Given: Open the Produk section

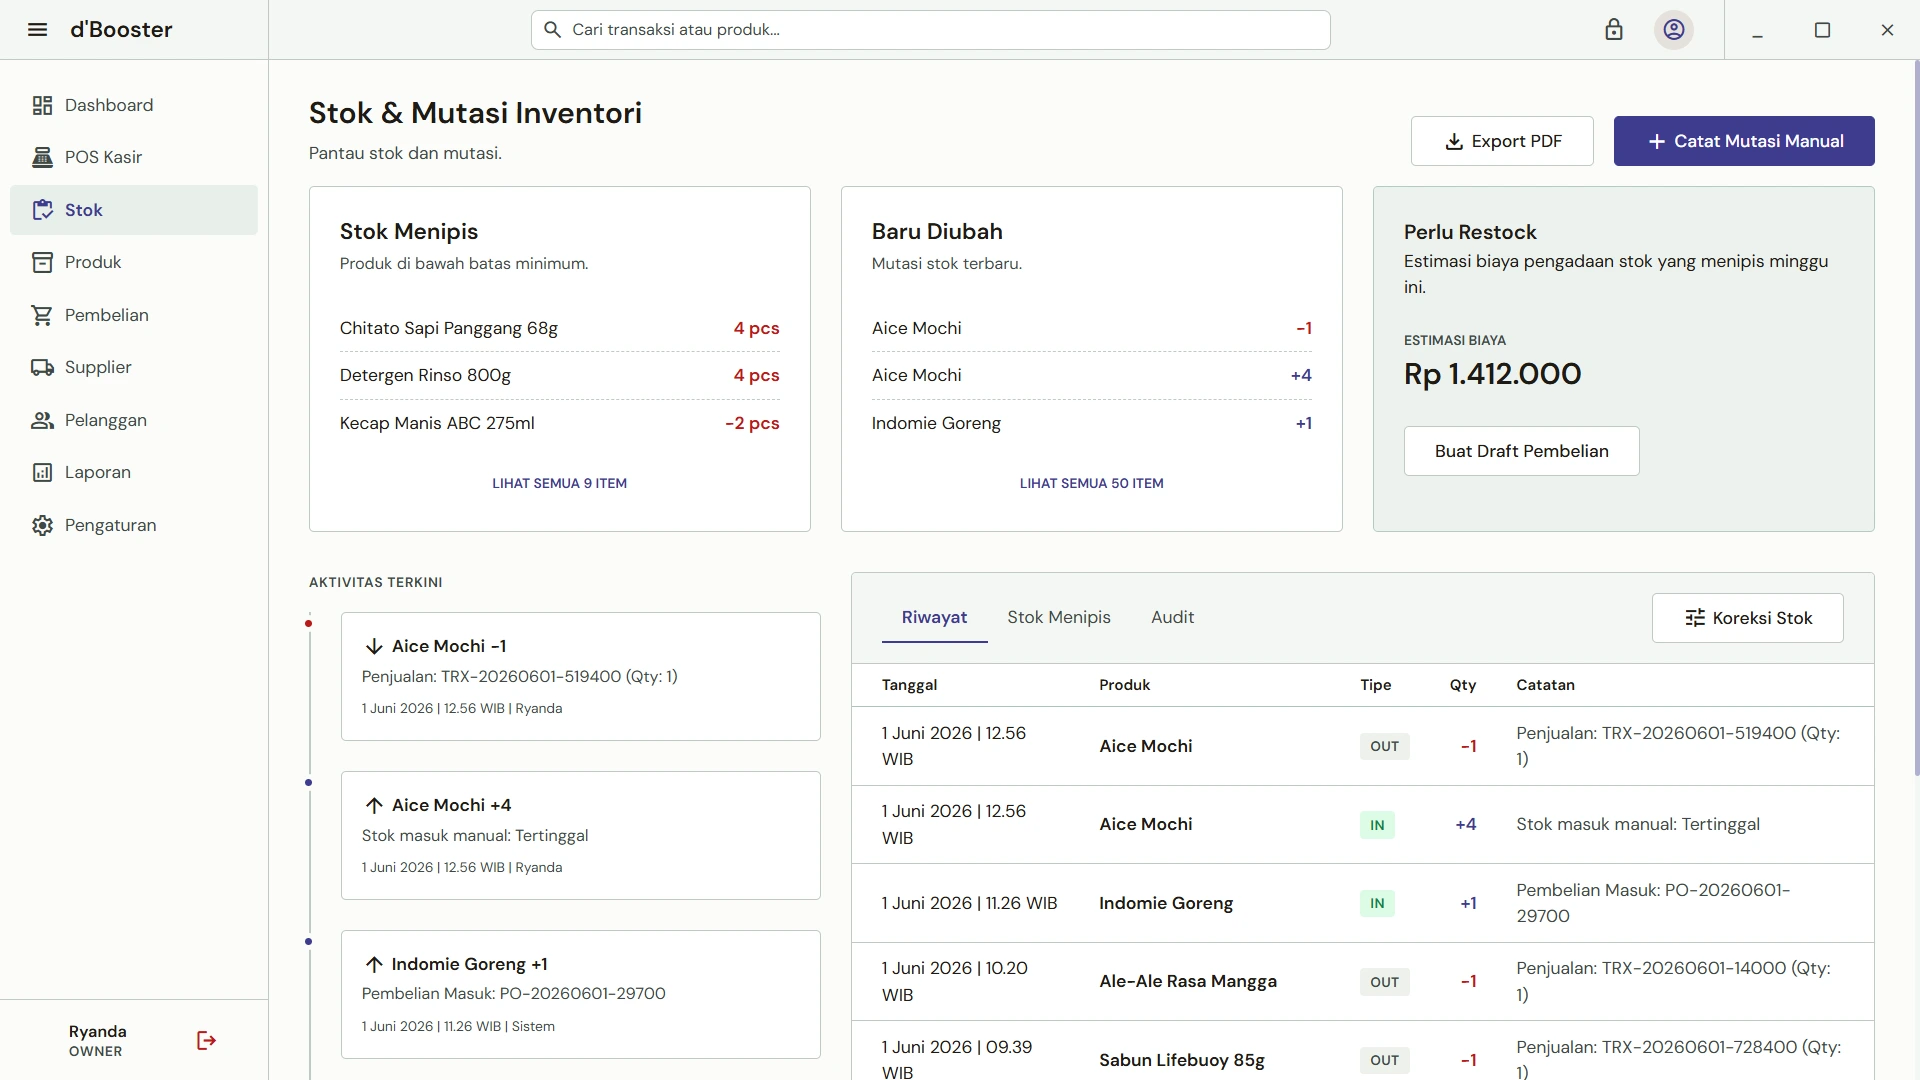Looking at the screenshot, I should (134, 262).
